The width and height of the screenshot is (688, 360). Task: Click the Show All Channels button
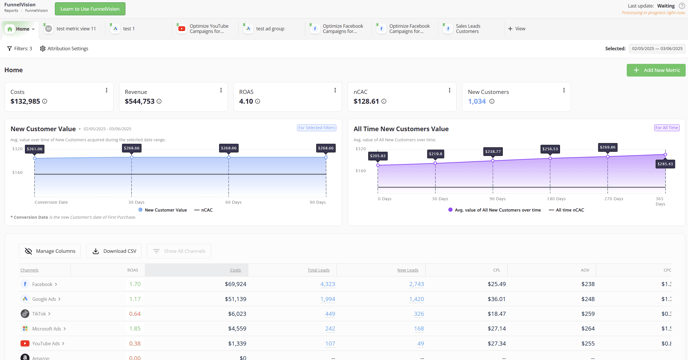coord(179,251)
